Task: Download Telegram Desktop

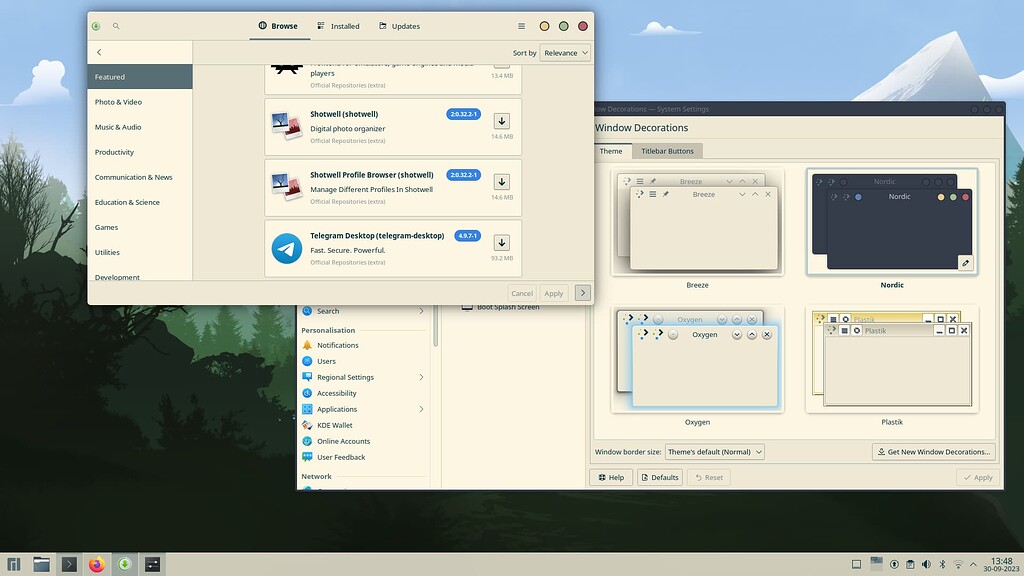Action: coord(501,242)
